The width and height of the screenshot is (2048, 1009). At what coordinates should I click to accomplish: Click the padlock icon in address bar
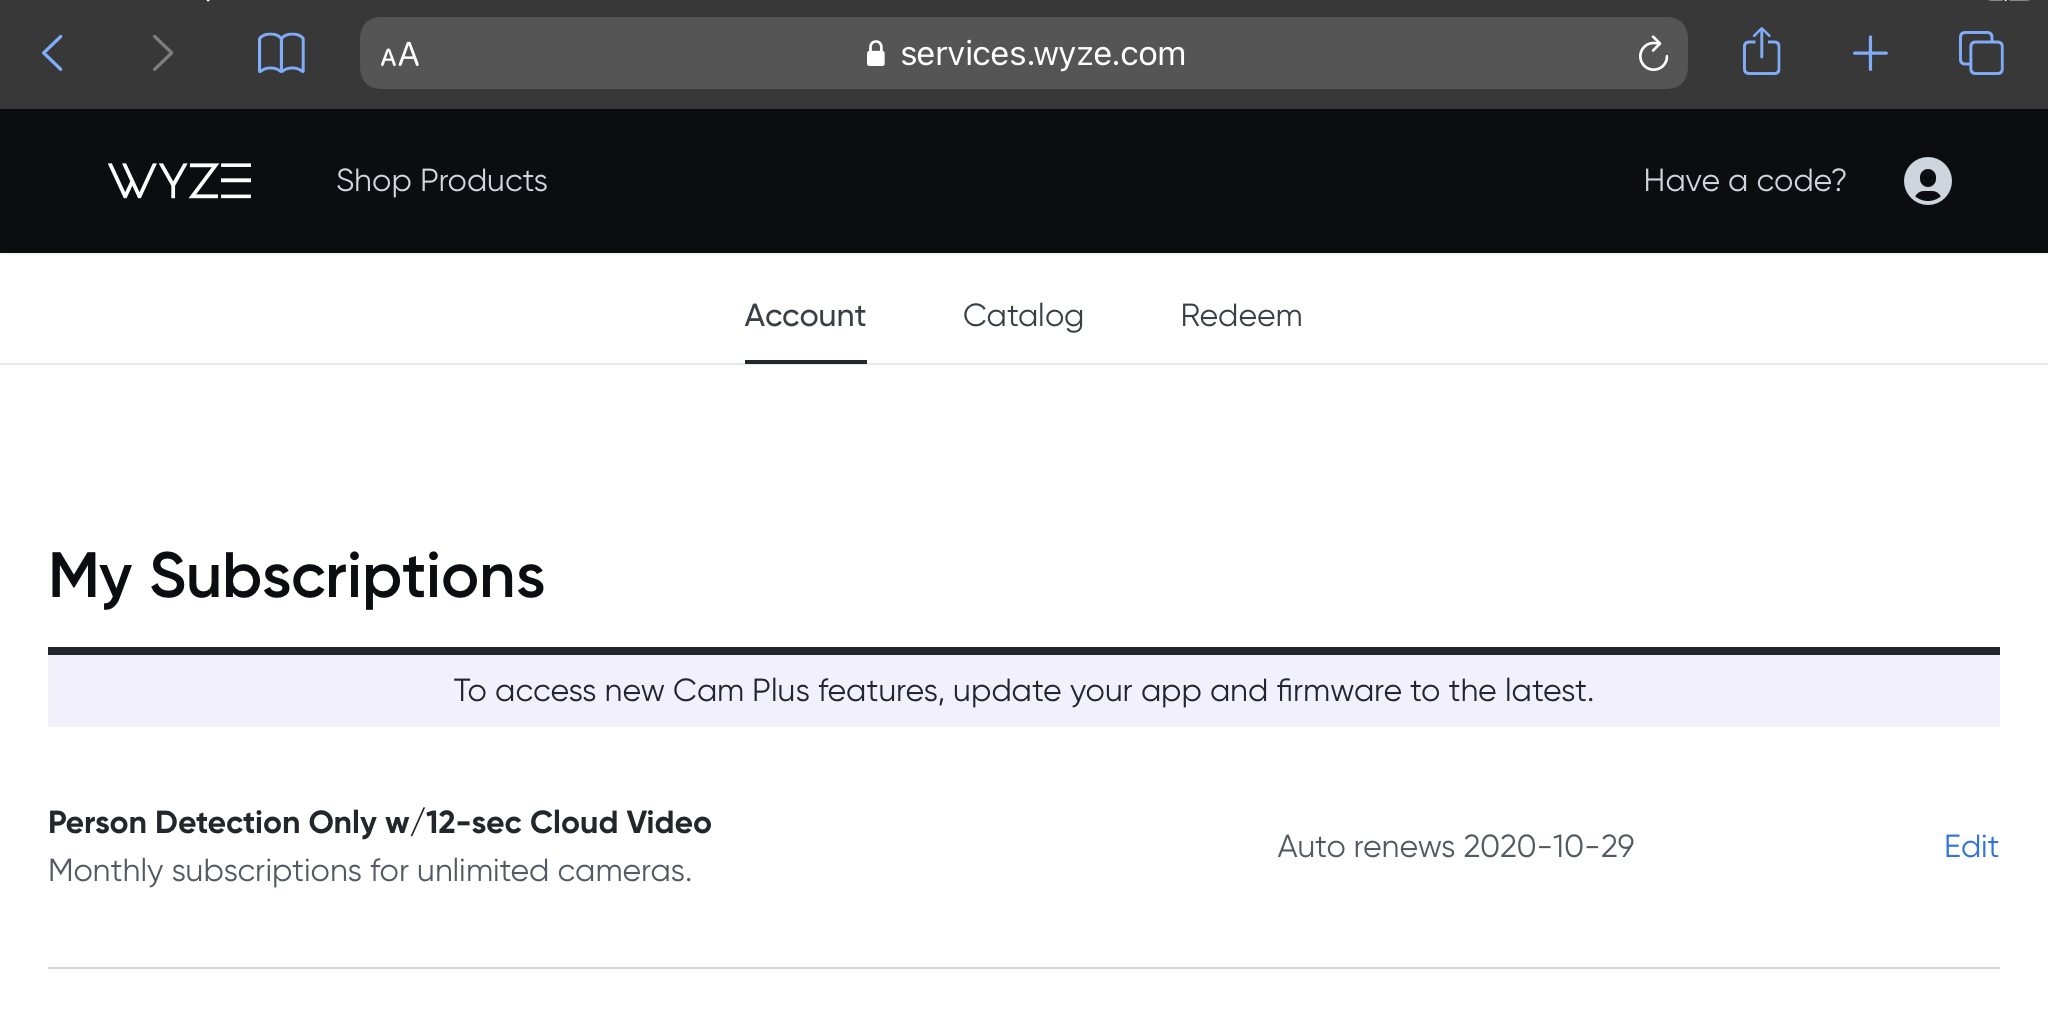pos(876,53)
